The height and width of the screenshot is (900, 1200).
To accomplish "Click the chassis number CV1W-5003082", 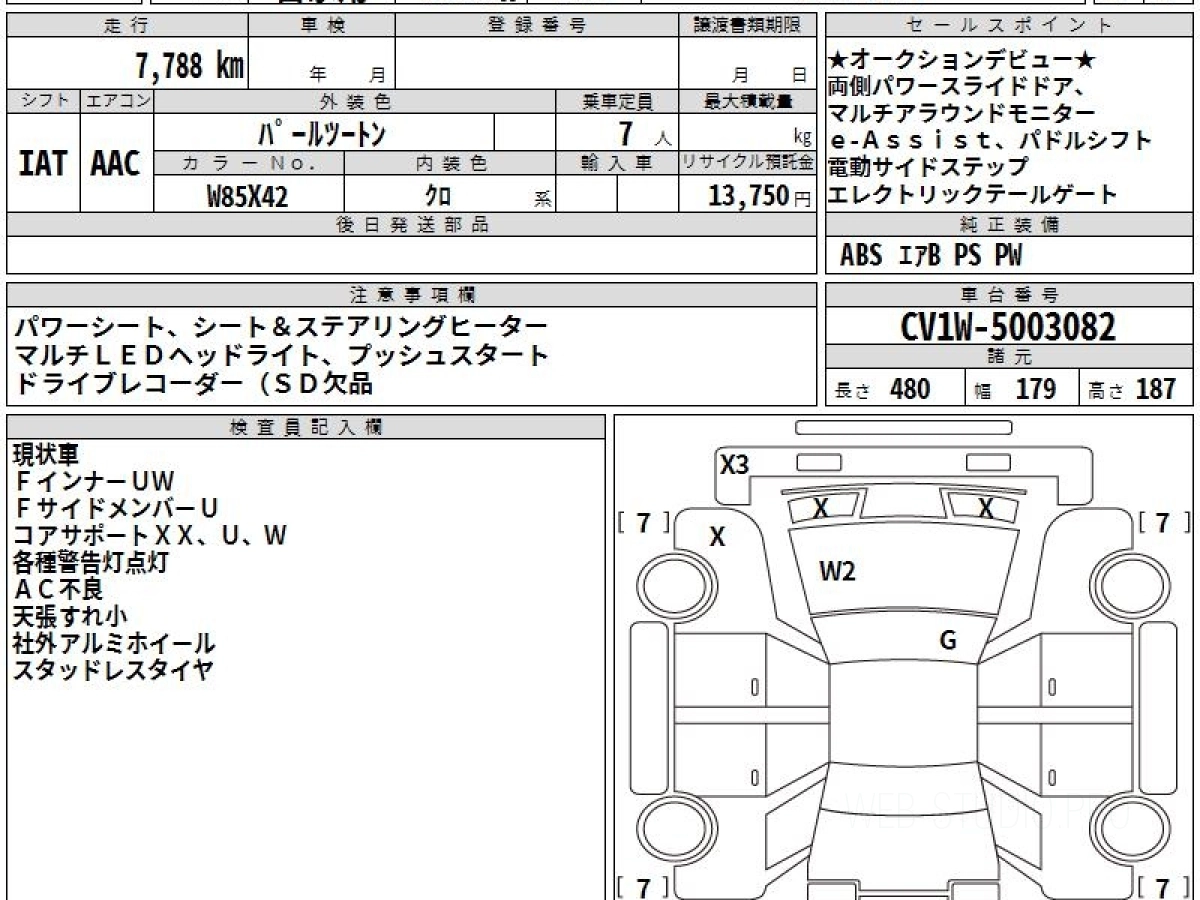I will click(x=1008, y=327).
